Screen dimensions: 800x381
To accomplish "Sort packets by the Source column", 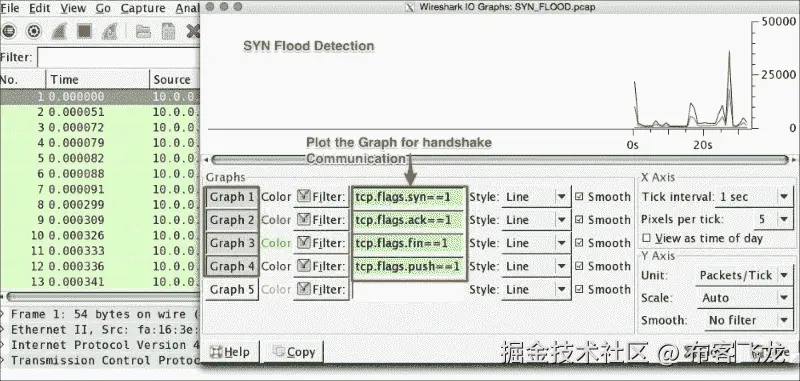I will coord(174,80).
